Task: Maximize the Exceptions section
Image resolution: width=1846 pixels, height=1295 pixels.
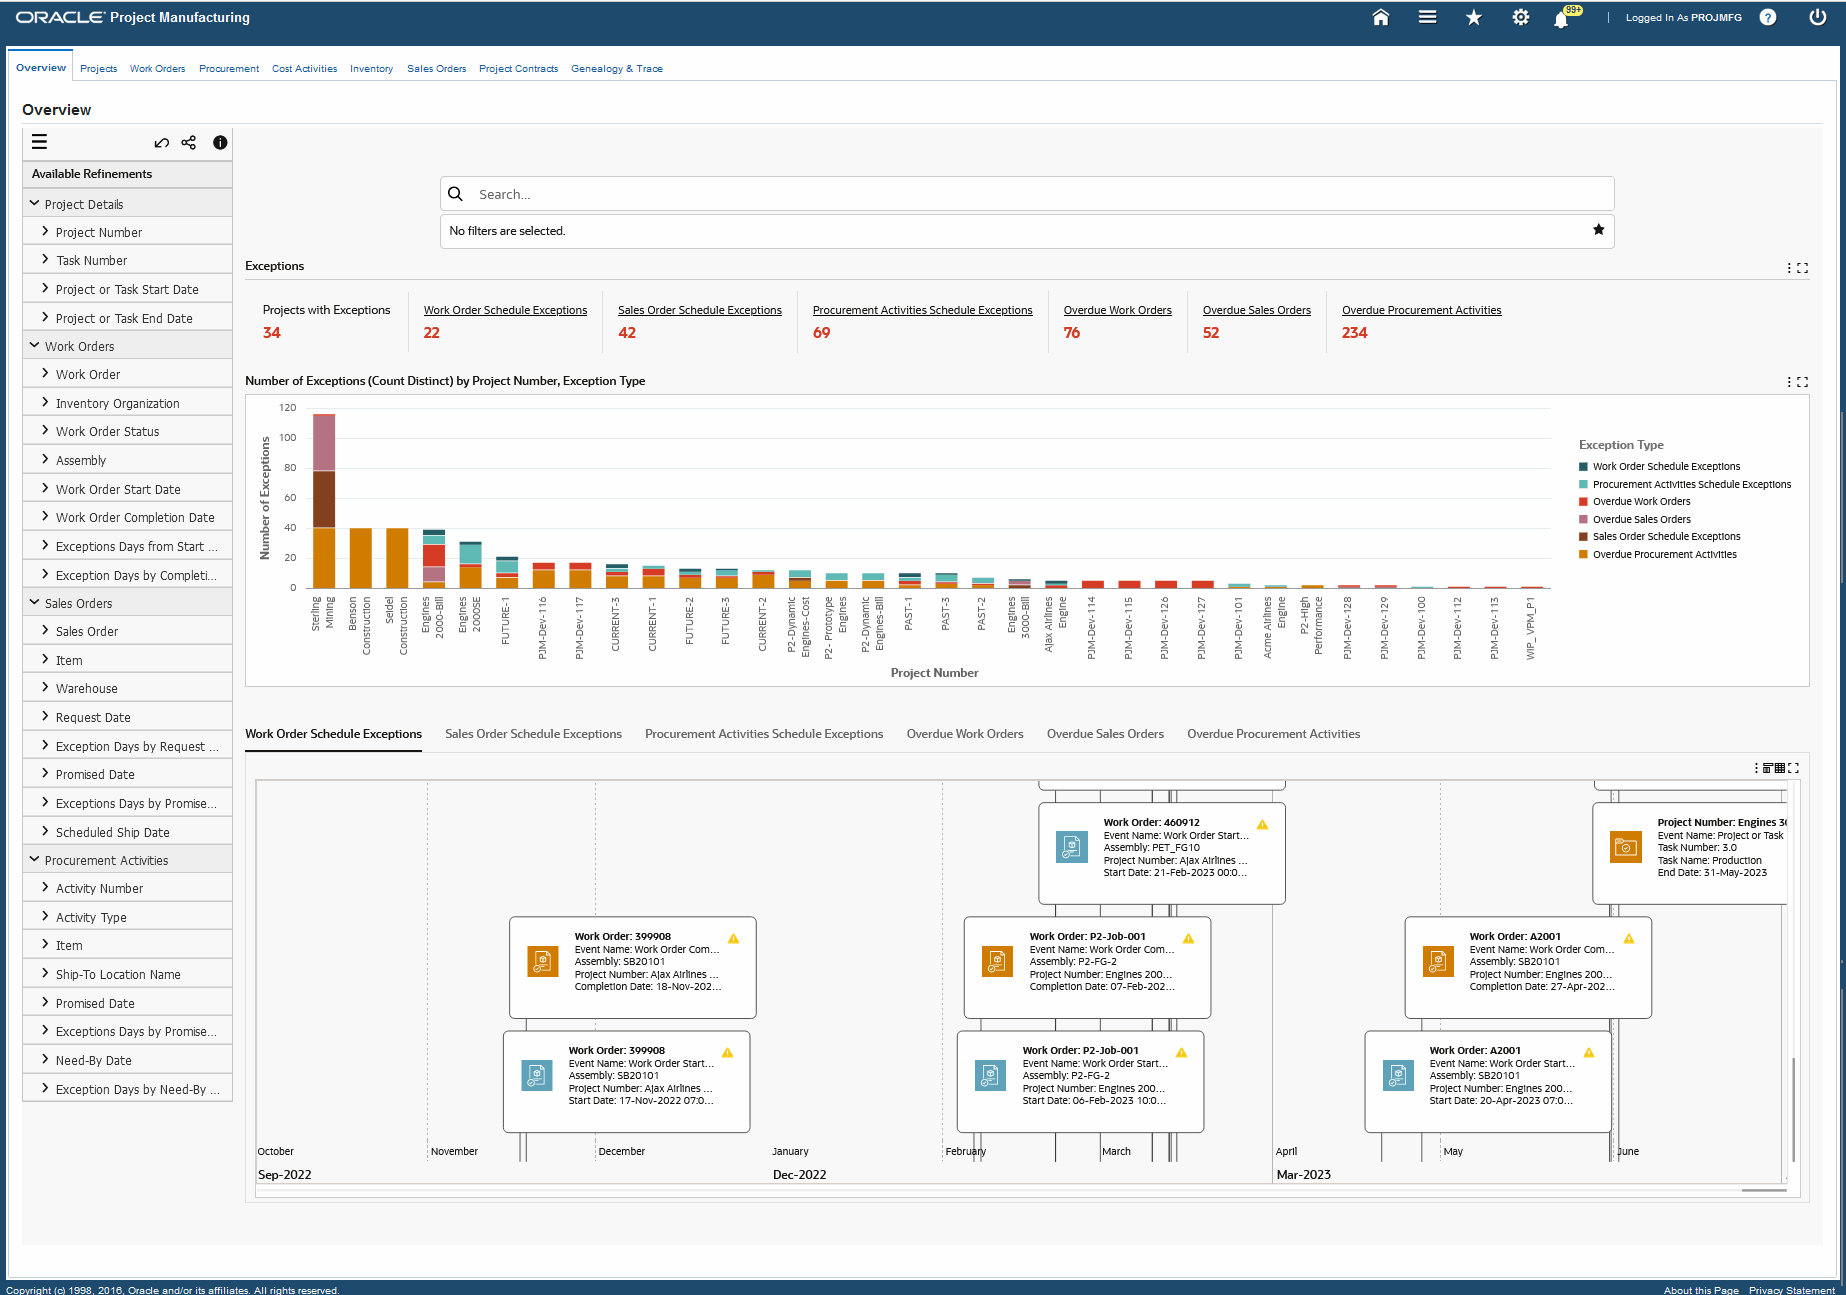Action: pyautogui.click(x=1802, y=268)
